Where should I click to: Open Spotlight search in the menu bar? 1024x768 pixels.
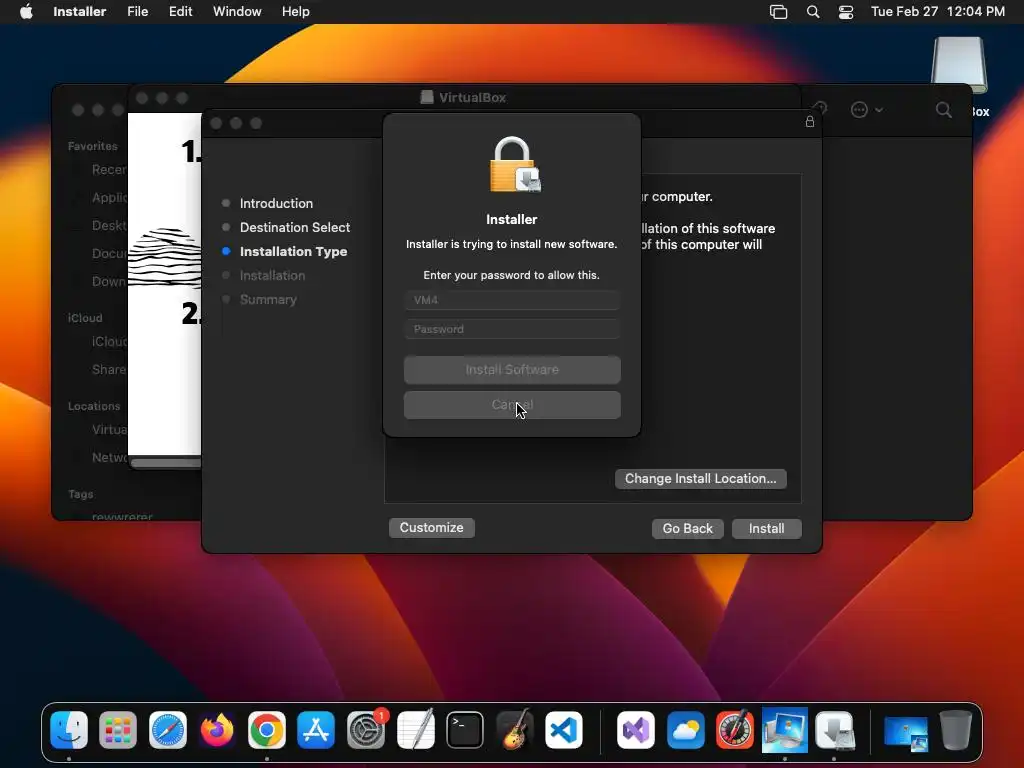tap(813, 12)
